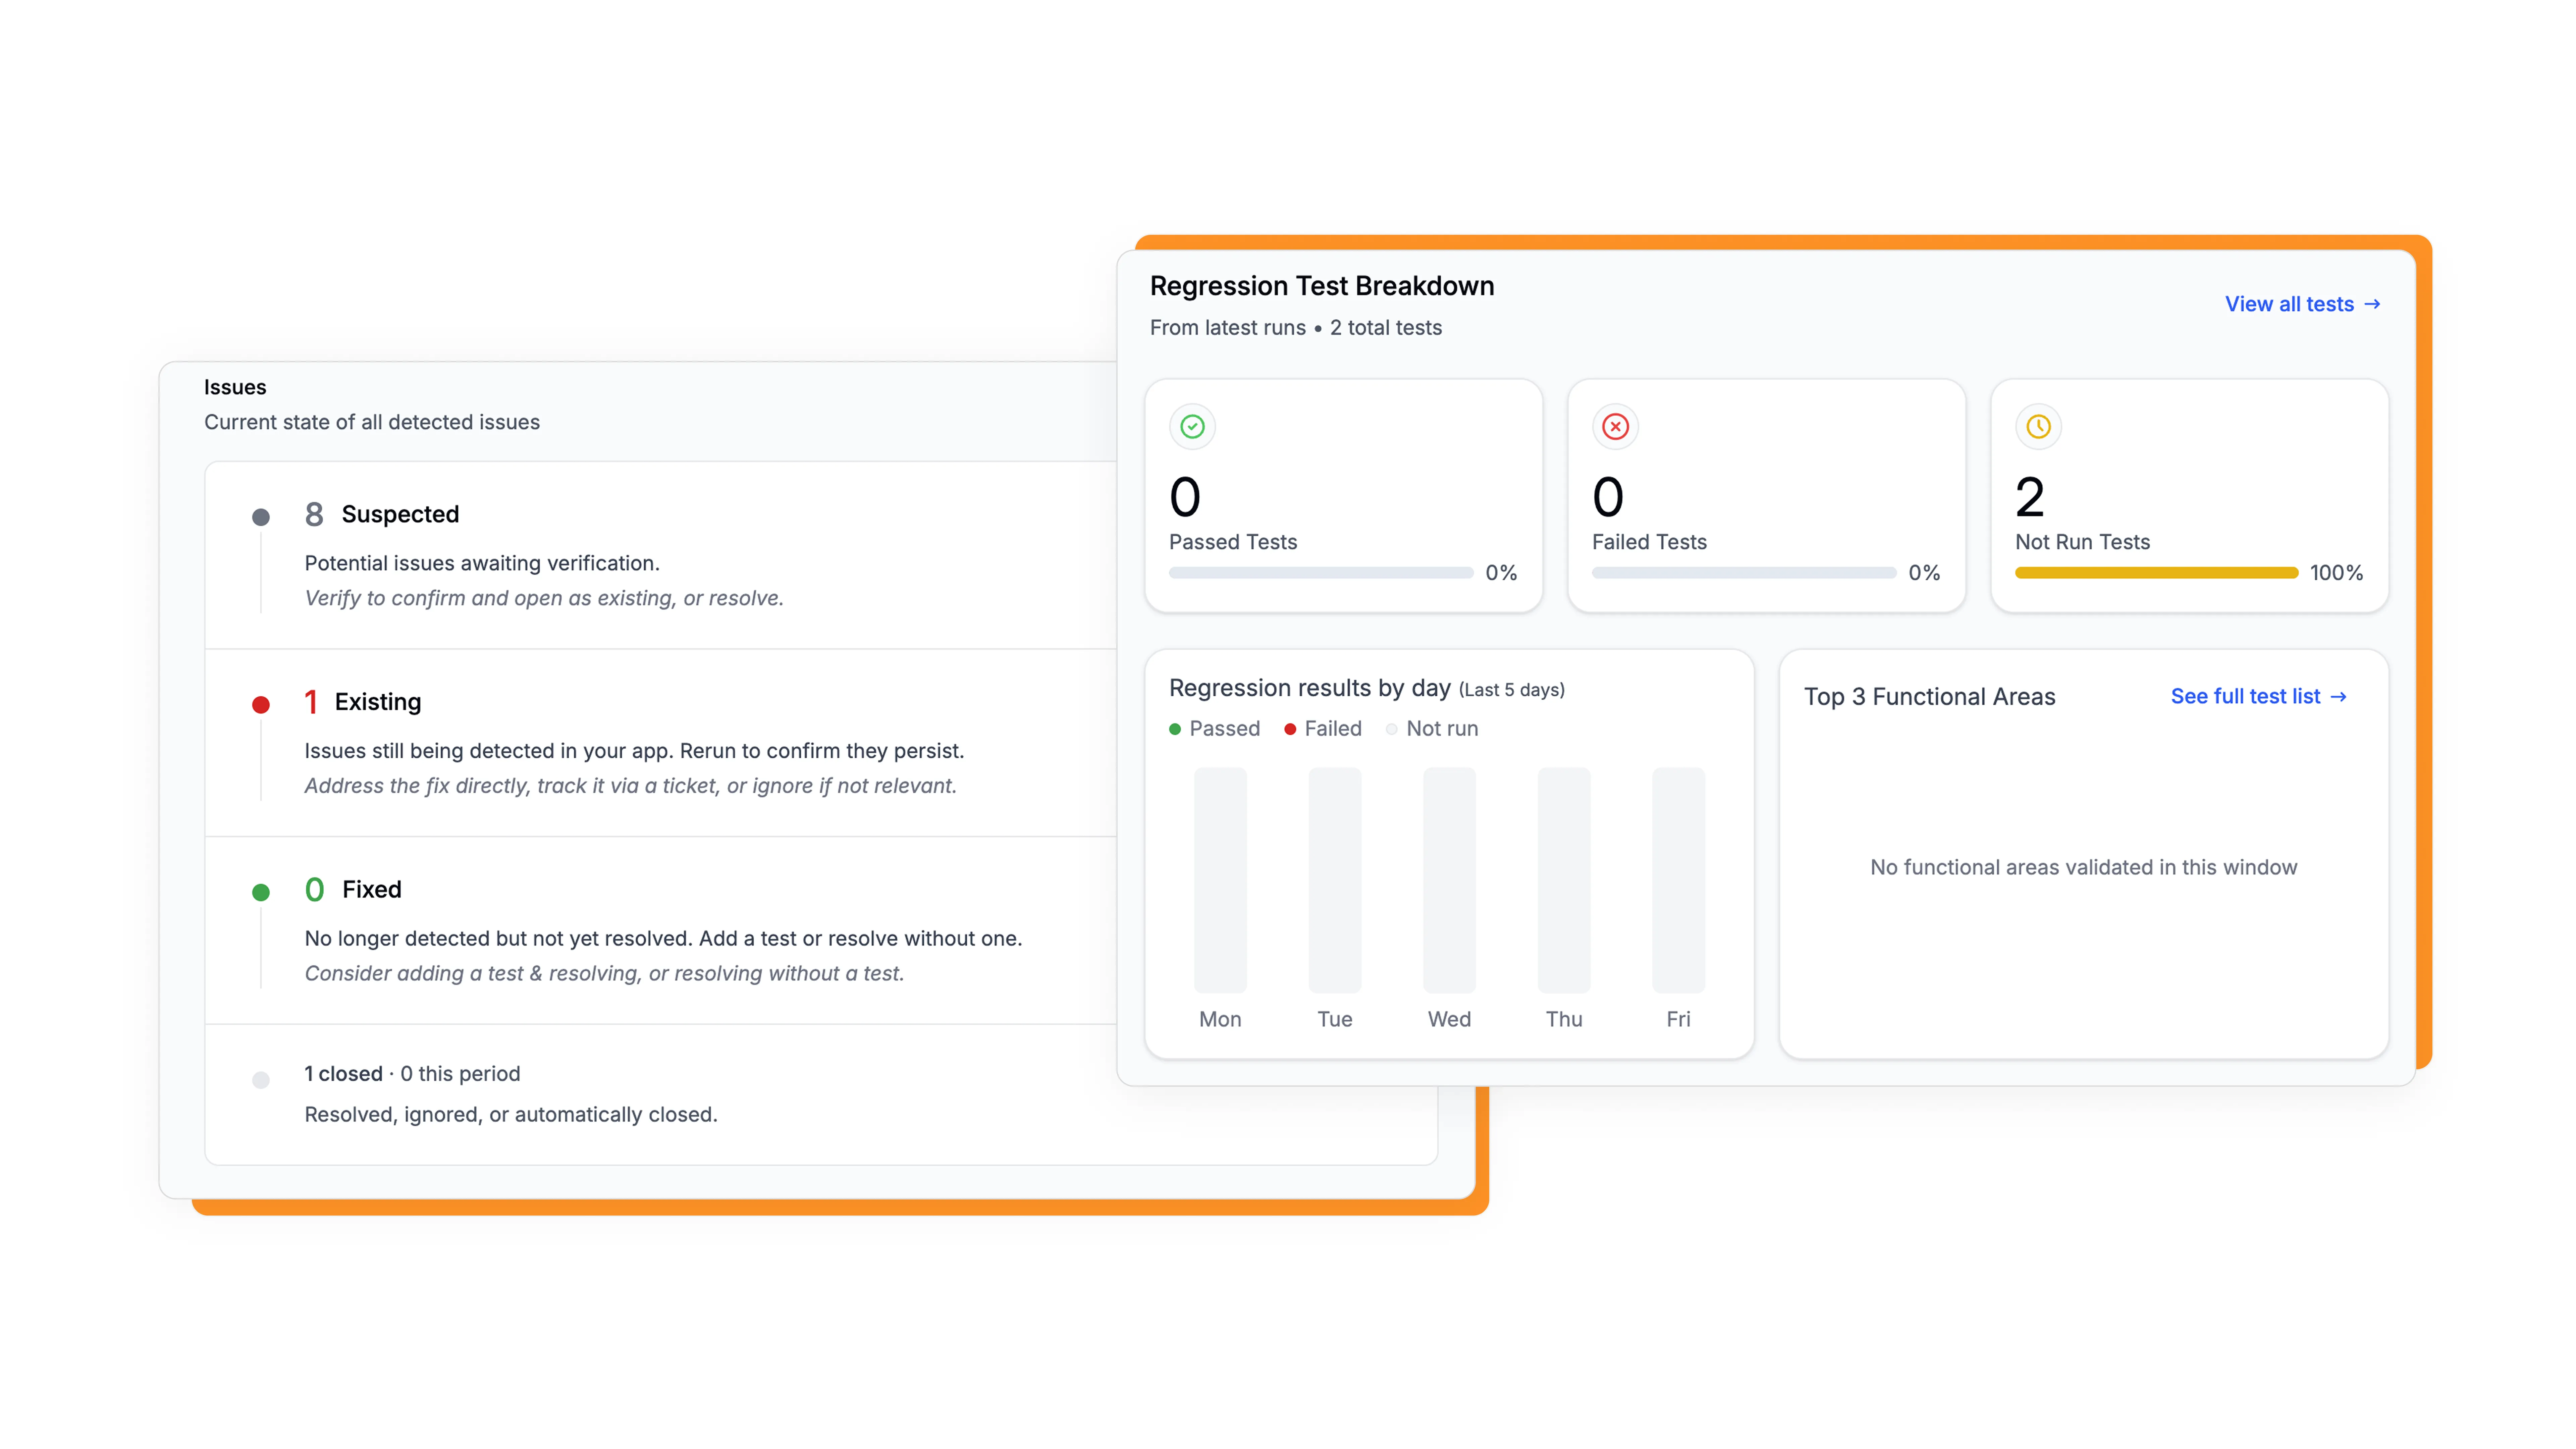Select the Wed bar in the chart
Image resolution: width=2576 pixels, height=1449 pixels.
point(1449,880)
